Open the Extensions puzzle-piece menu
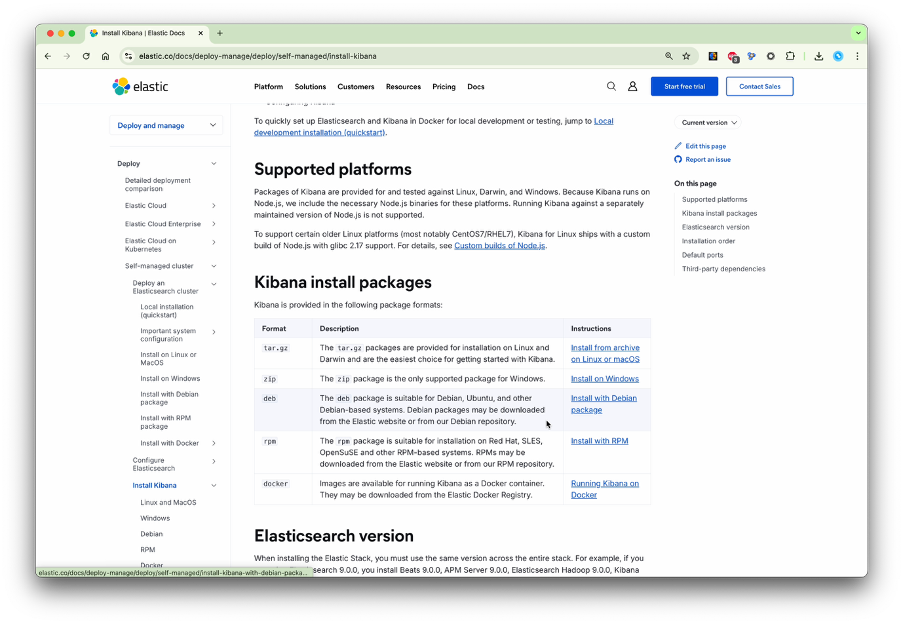 click(790, 57)
